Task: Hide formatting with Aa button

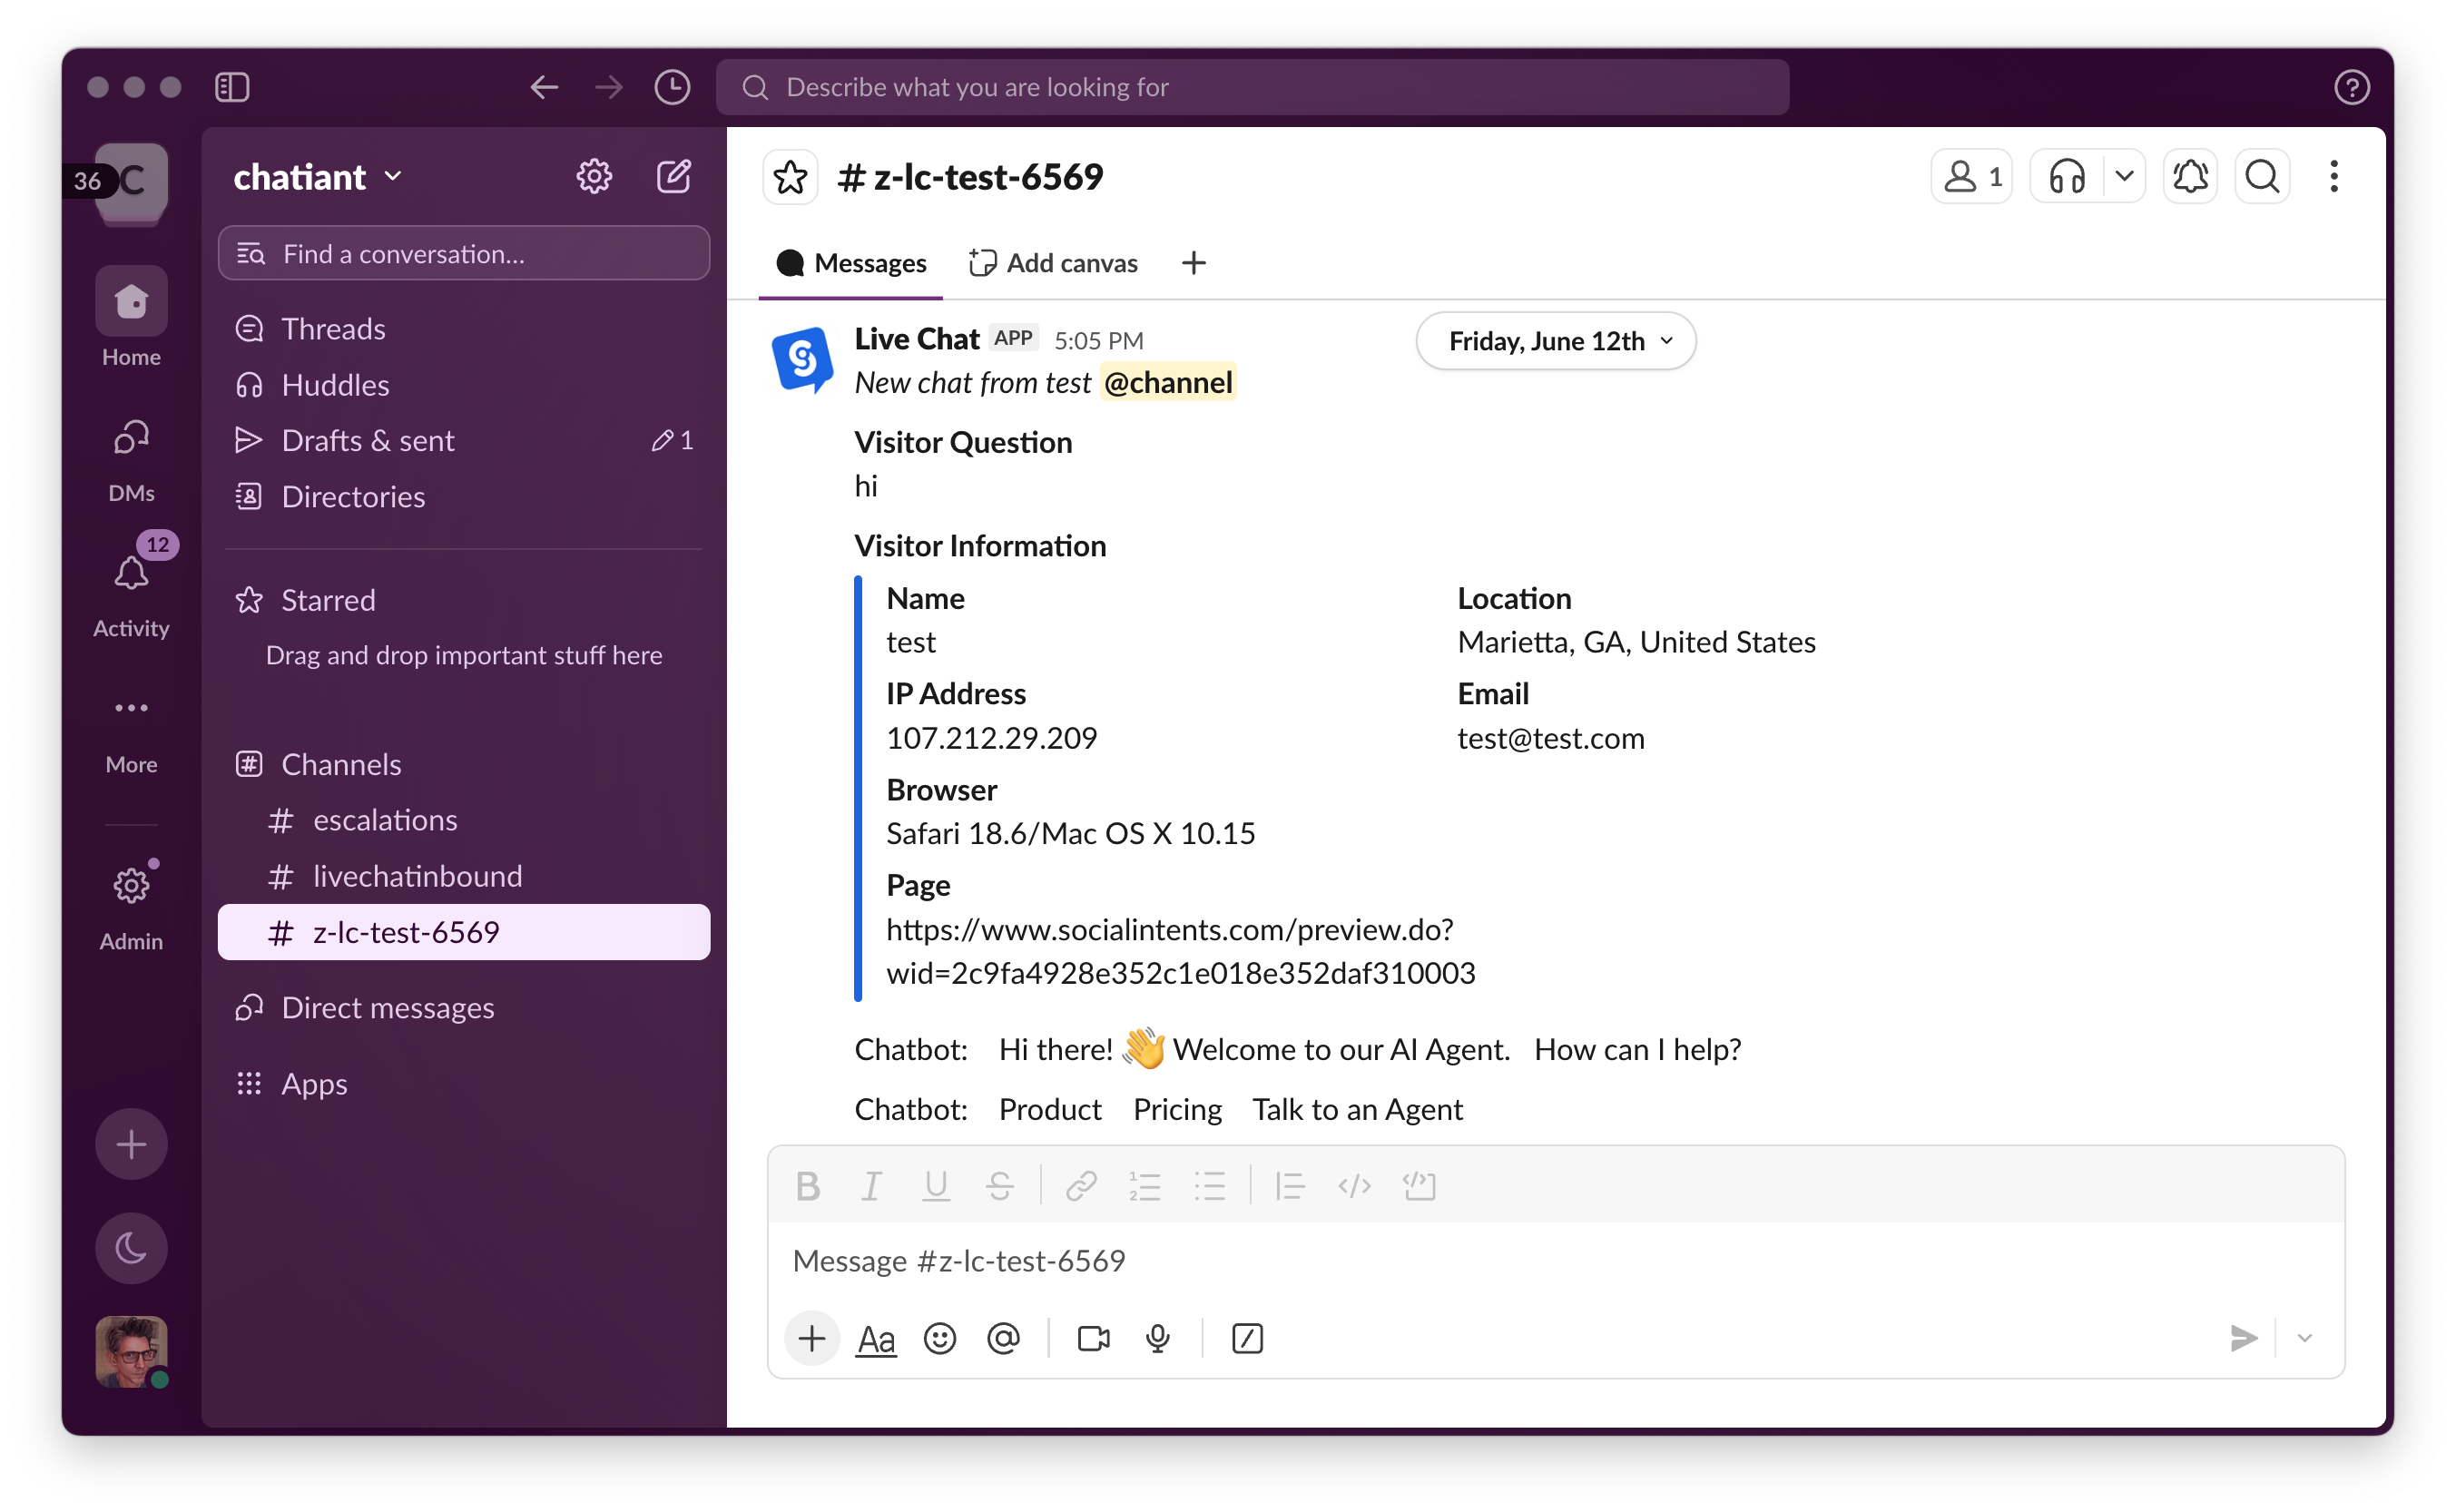Action: (876, 1338)
